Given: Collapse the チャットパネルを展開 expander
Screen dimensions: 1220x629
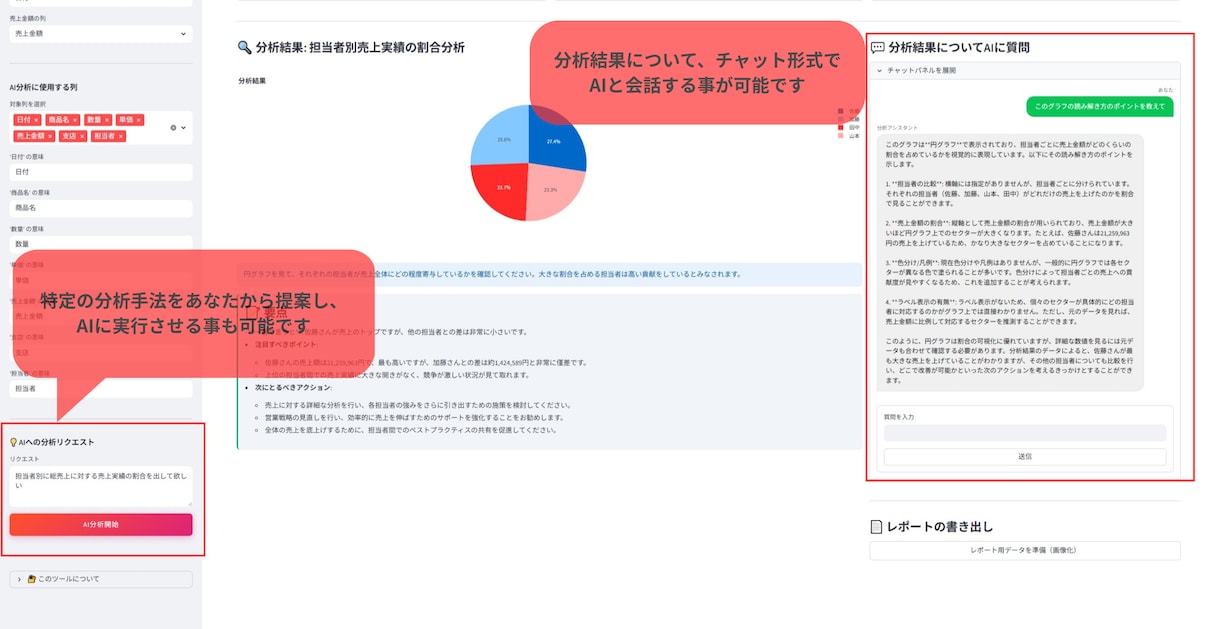Looking at the screenshot, I should [1025, 71].
